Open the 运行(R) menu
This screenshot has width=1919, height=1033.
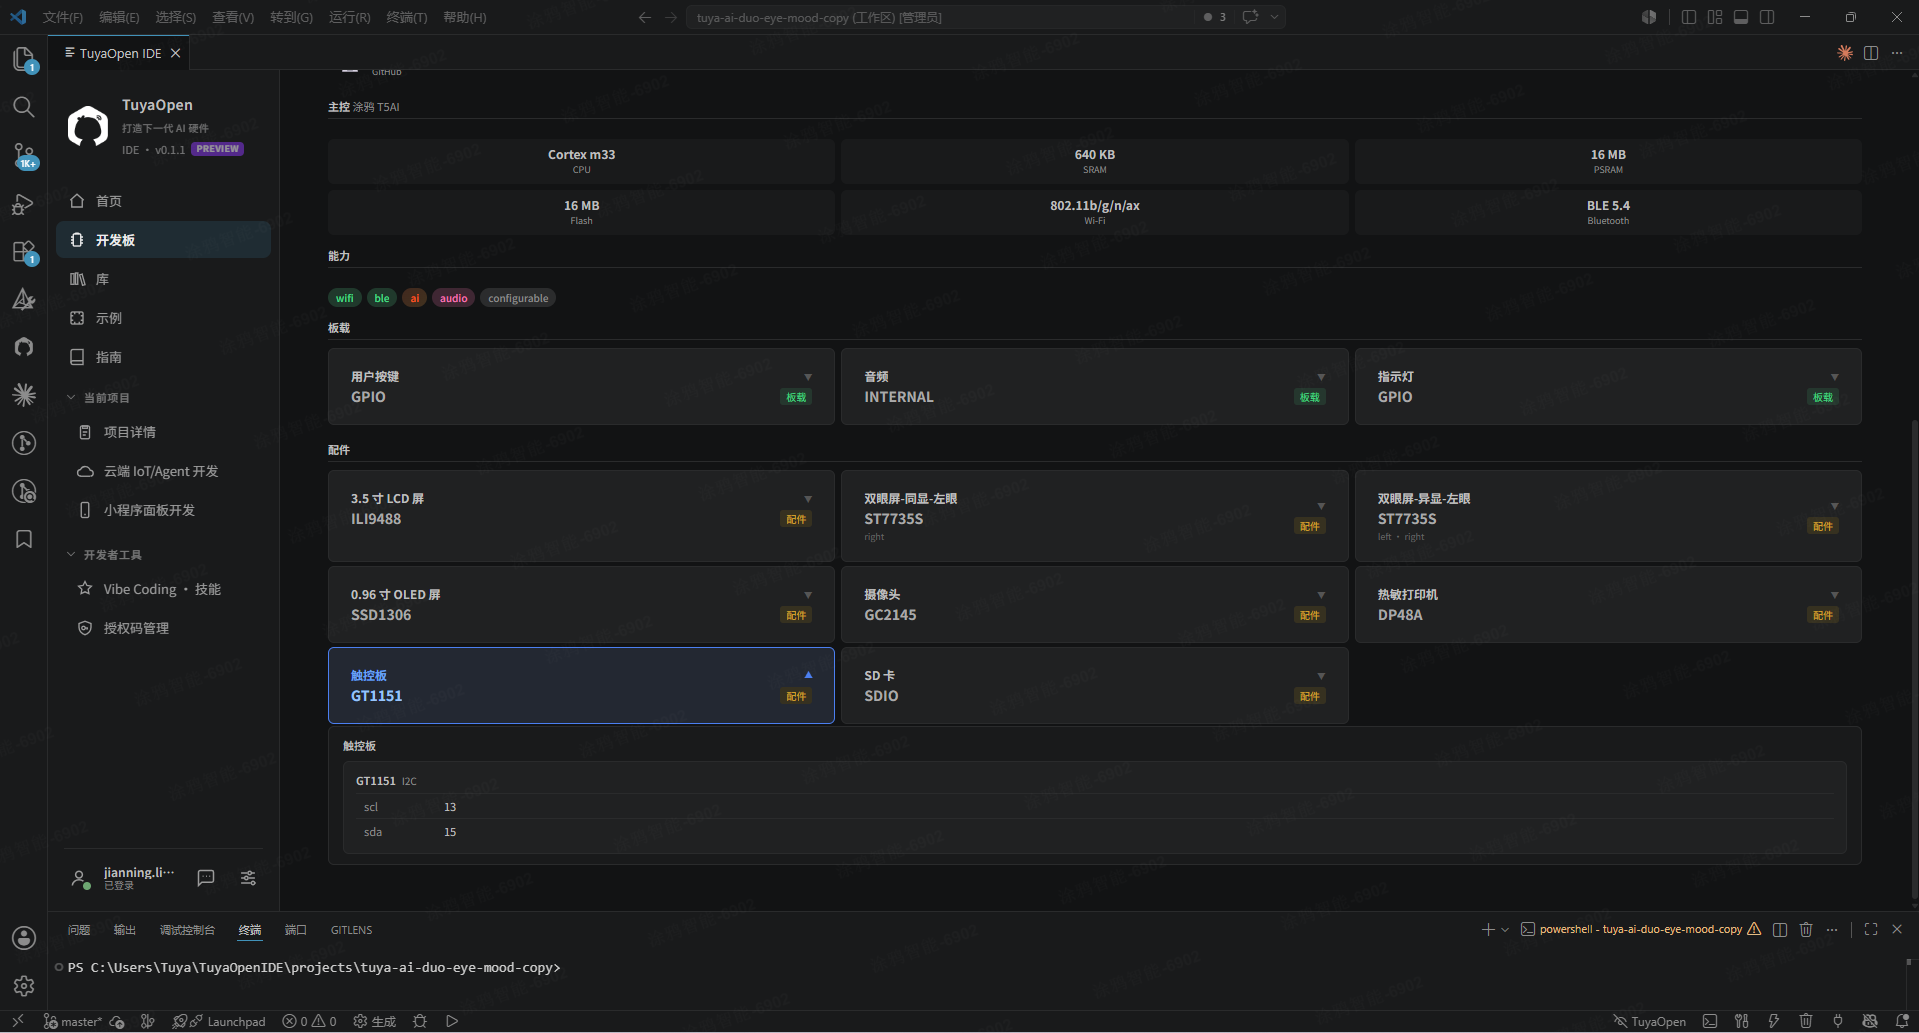(350, 17)
